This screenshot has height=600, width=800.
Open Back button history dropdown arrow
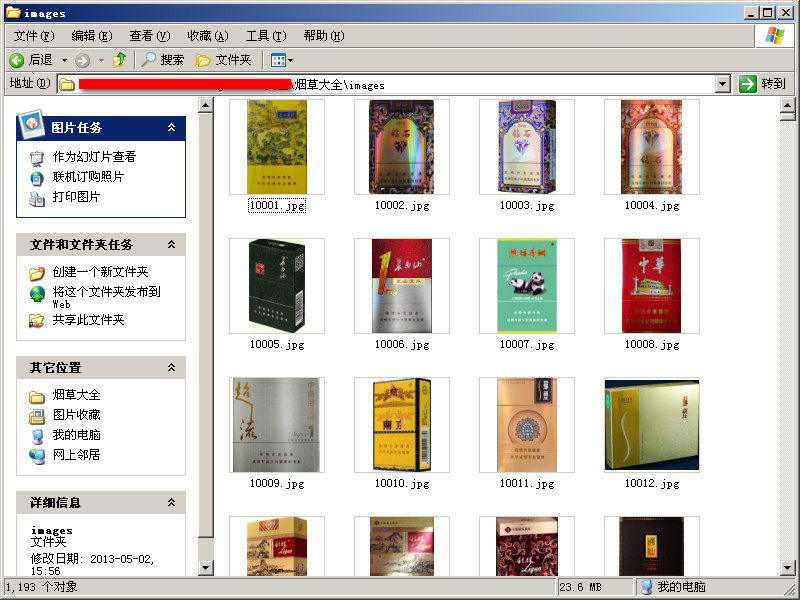(x=64, y=61)
